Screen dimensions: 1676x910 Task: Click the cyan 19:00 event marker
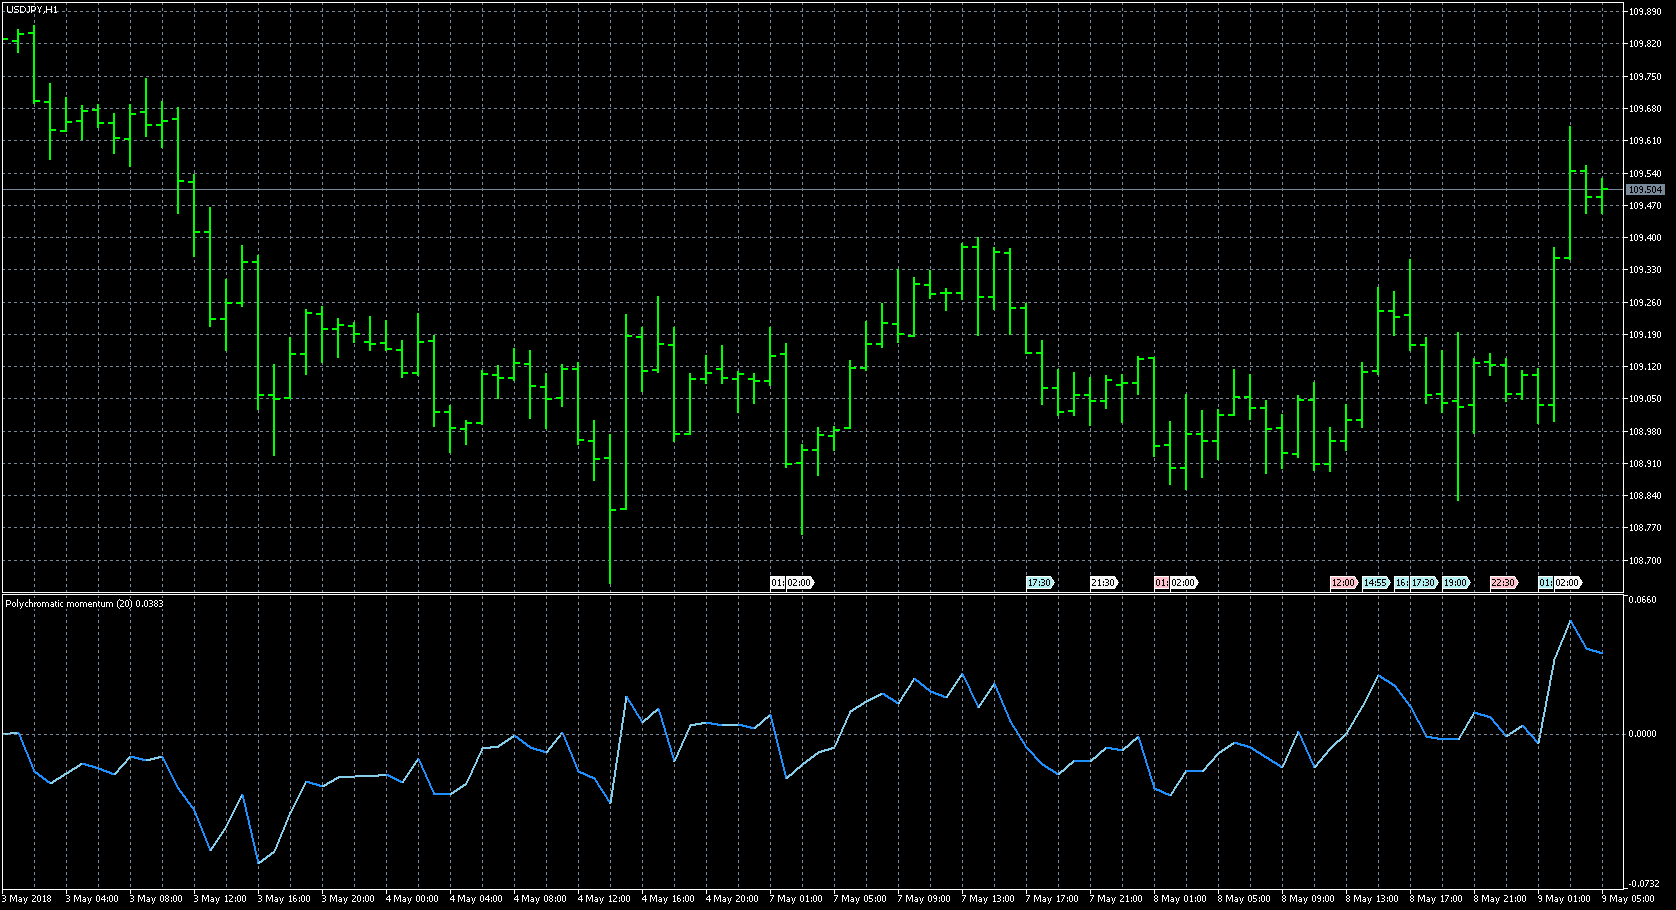tap(1455, 583)
